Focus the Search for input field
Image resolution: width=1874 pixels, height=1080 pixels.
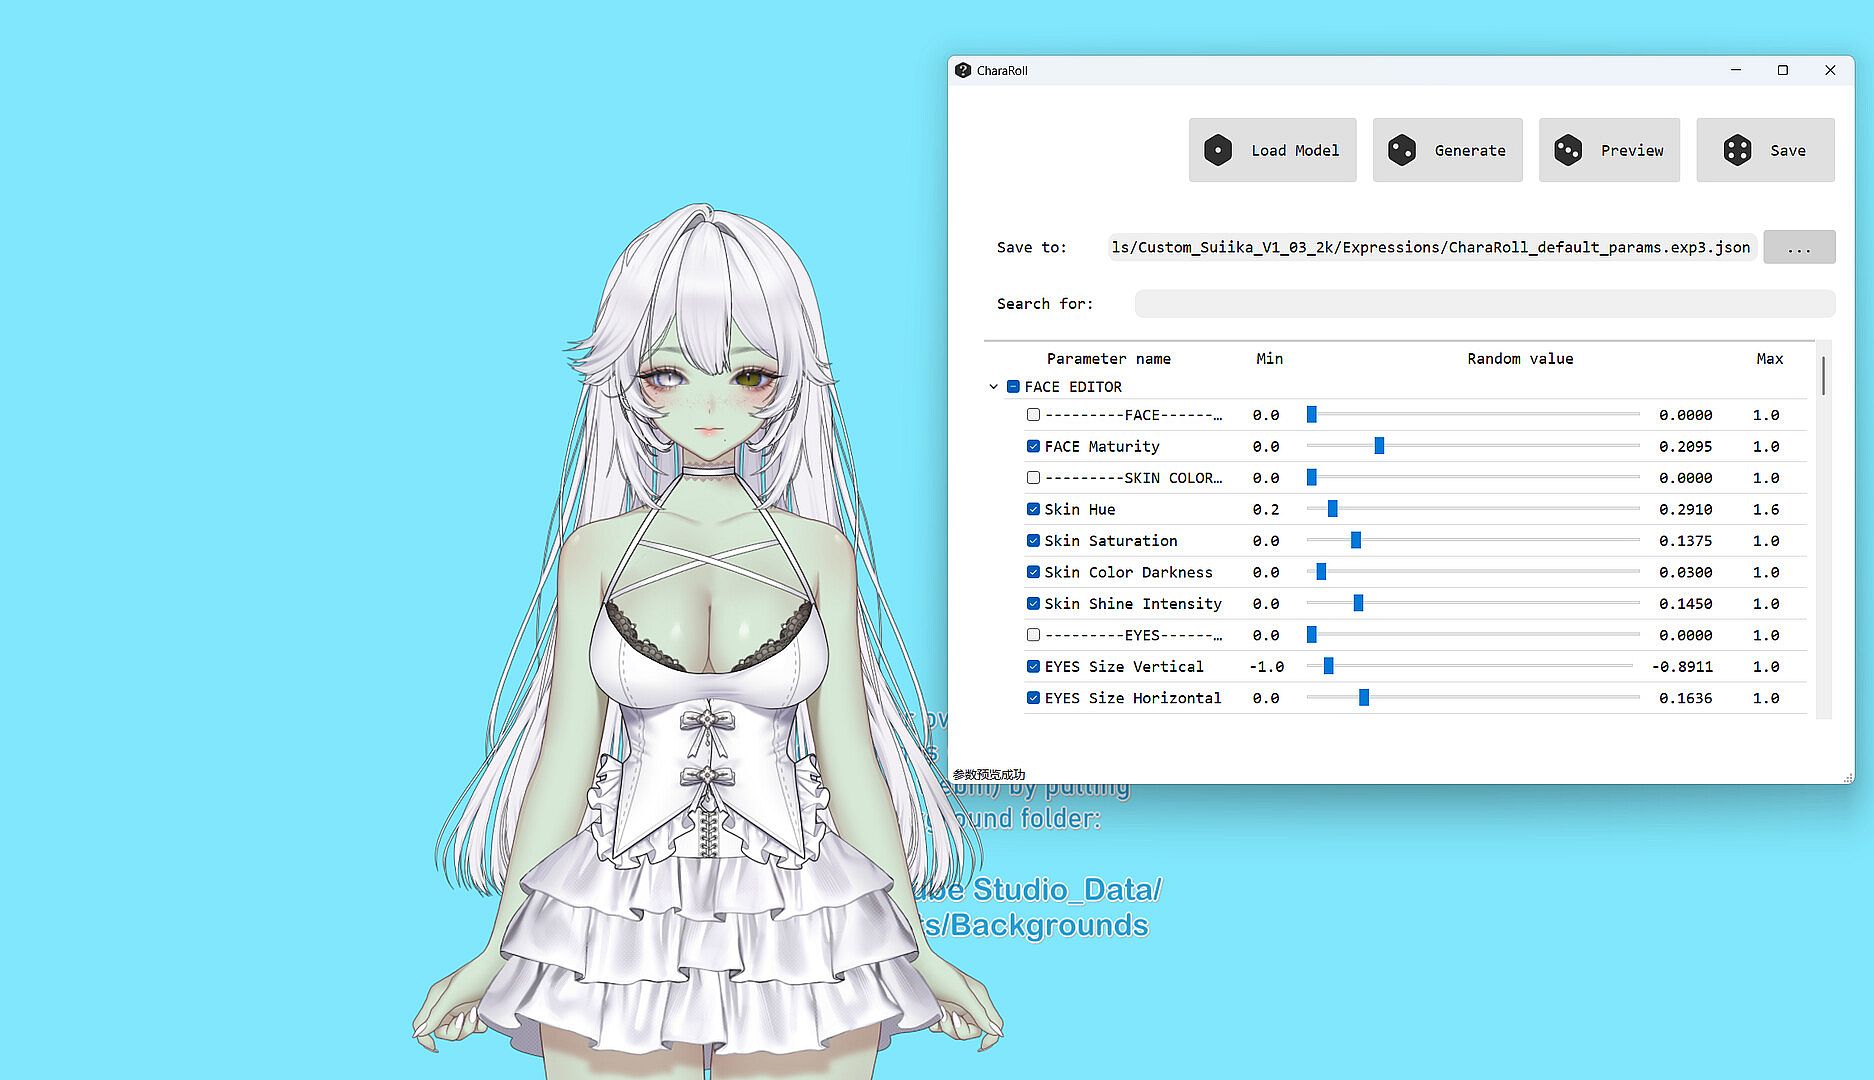tap(1485, 304)
